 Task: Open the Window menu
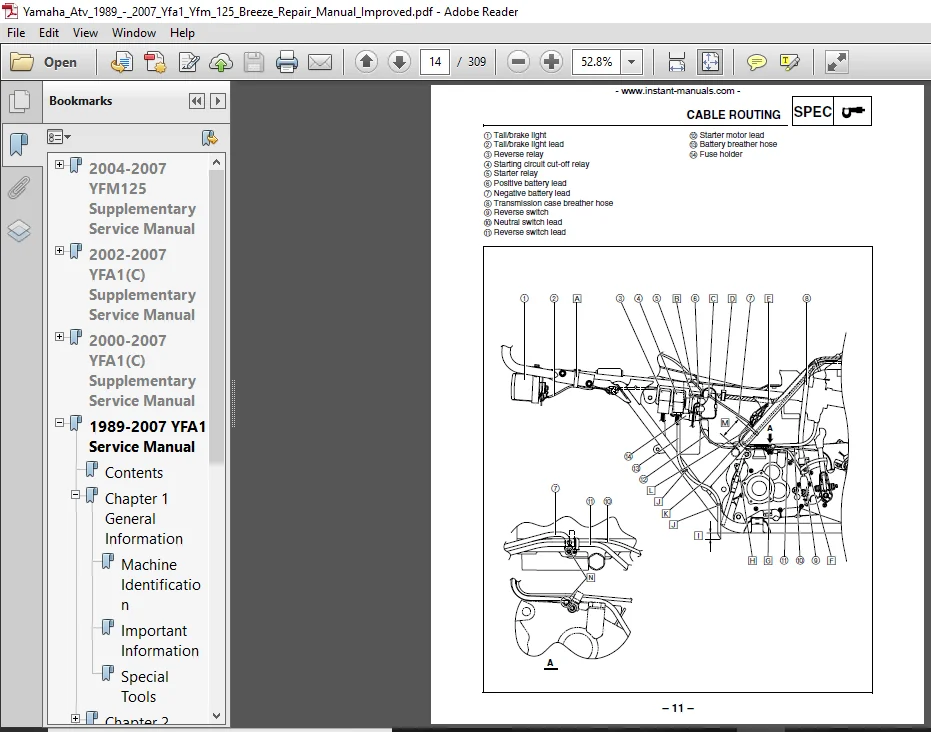134,33
